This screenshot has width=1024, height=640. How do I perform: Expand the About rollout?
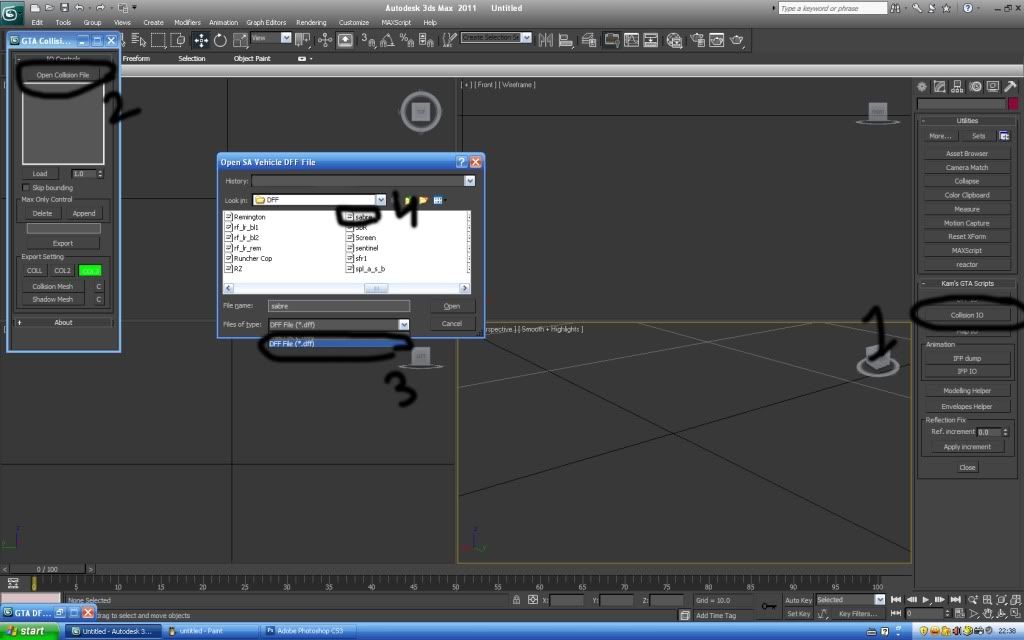coord(63,323)
